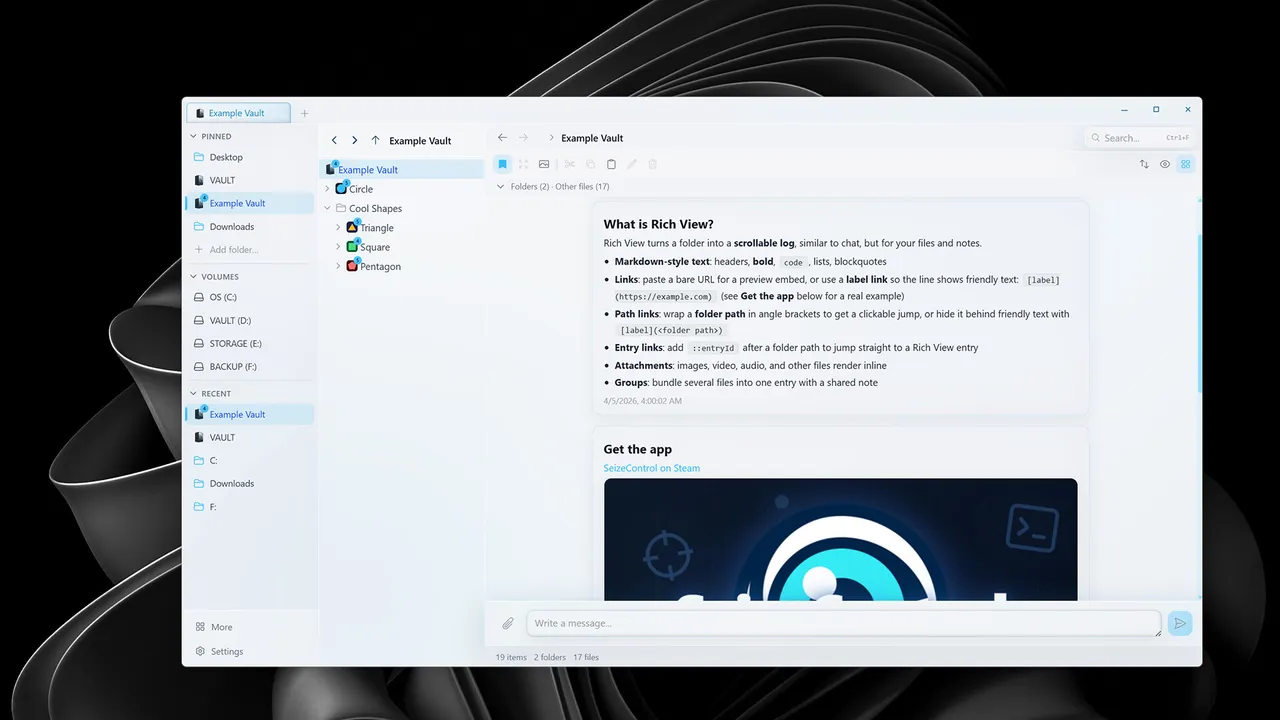Image resolution: width=1280 pixels, height=720 pixels.
Task: Click the copy icon in the toolbar
Action: (591, 164)
